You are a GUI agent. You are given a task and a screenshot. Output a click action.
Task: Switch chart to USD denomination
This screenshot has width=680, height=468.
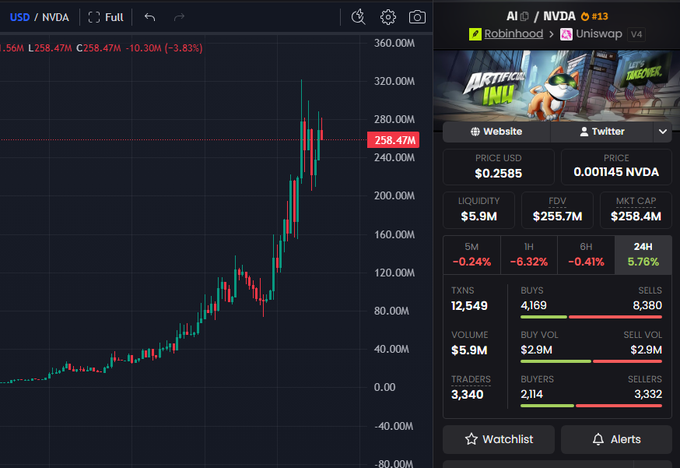click(x=20, y=17)
